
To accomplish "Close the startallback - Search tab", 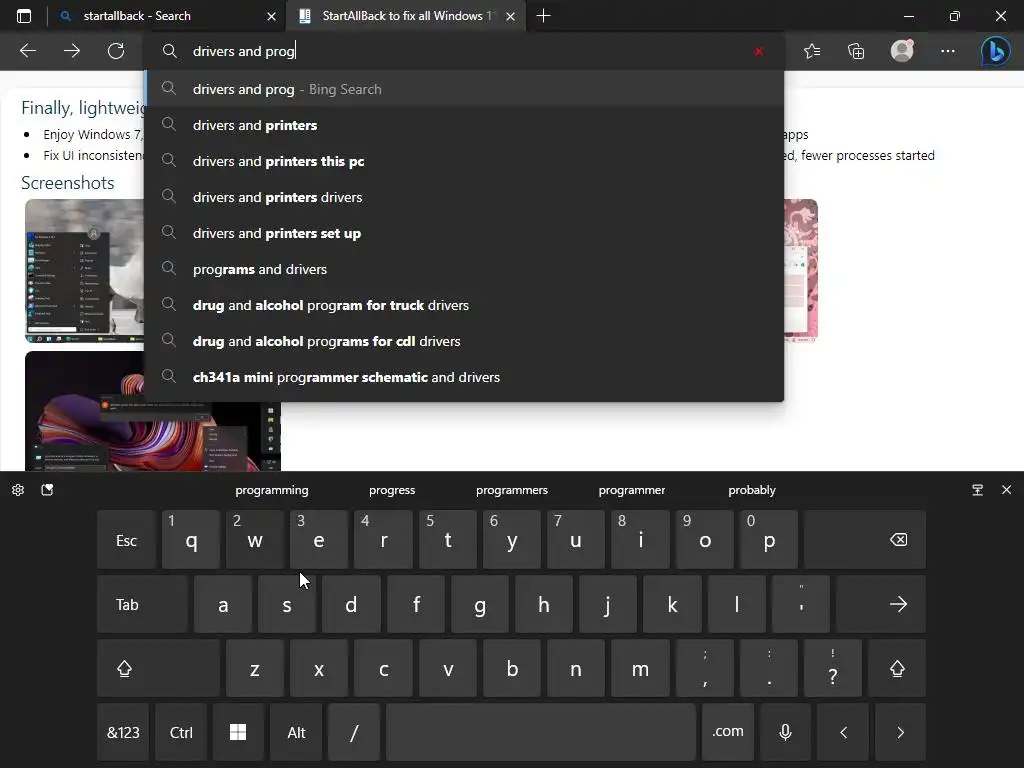I will (x=272, y=16).
